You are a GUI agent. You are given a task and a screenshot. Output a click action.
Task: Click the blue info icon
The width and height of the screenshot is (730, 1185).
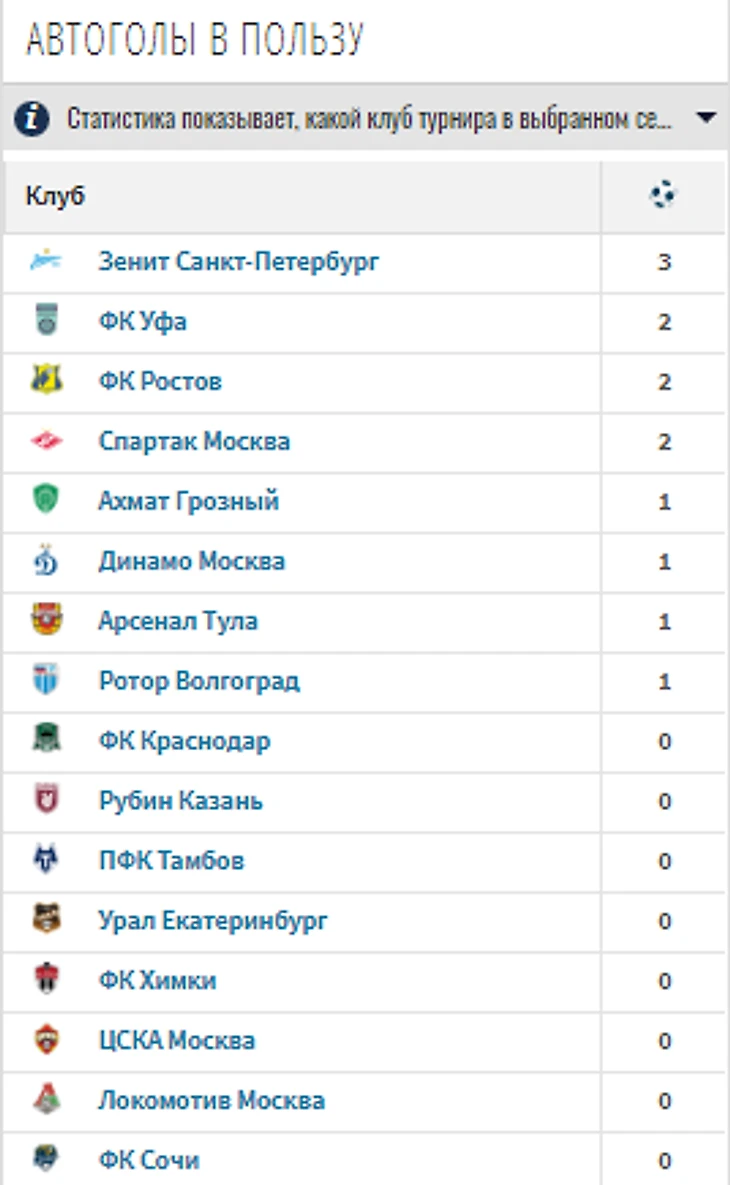(x=32, y=119)
